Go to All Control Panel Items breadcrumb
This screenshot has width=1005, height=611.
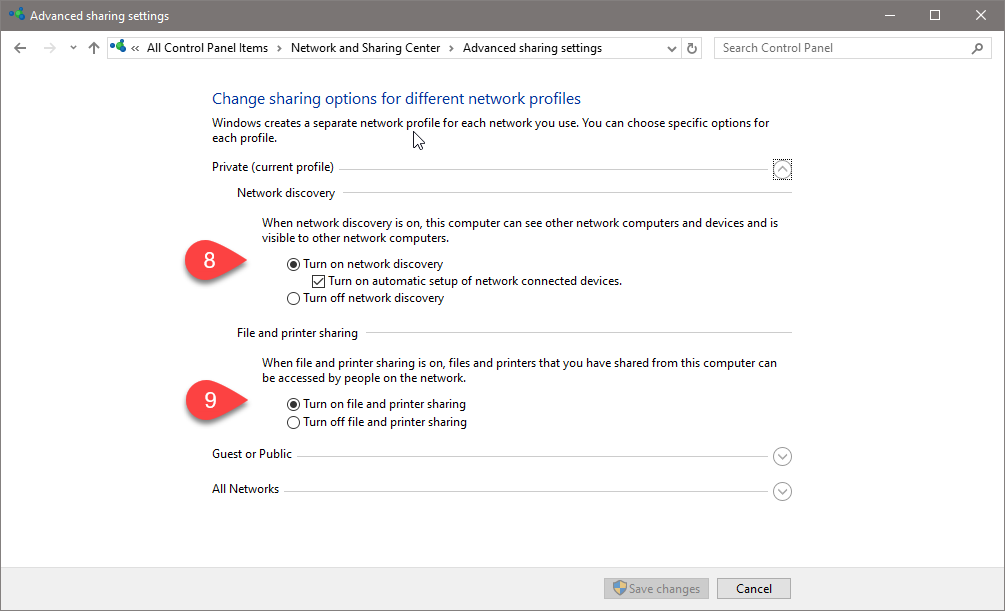pyautogui.click(x=207, y=48)
